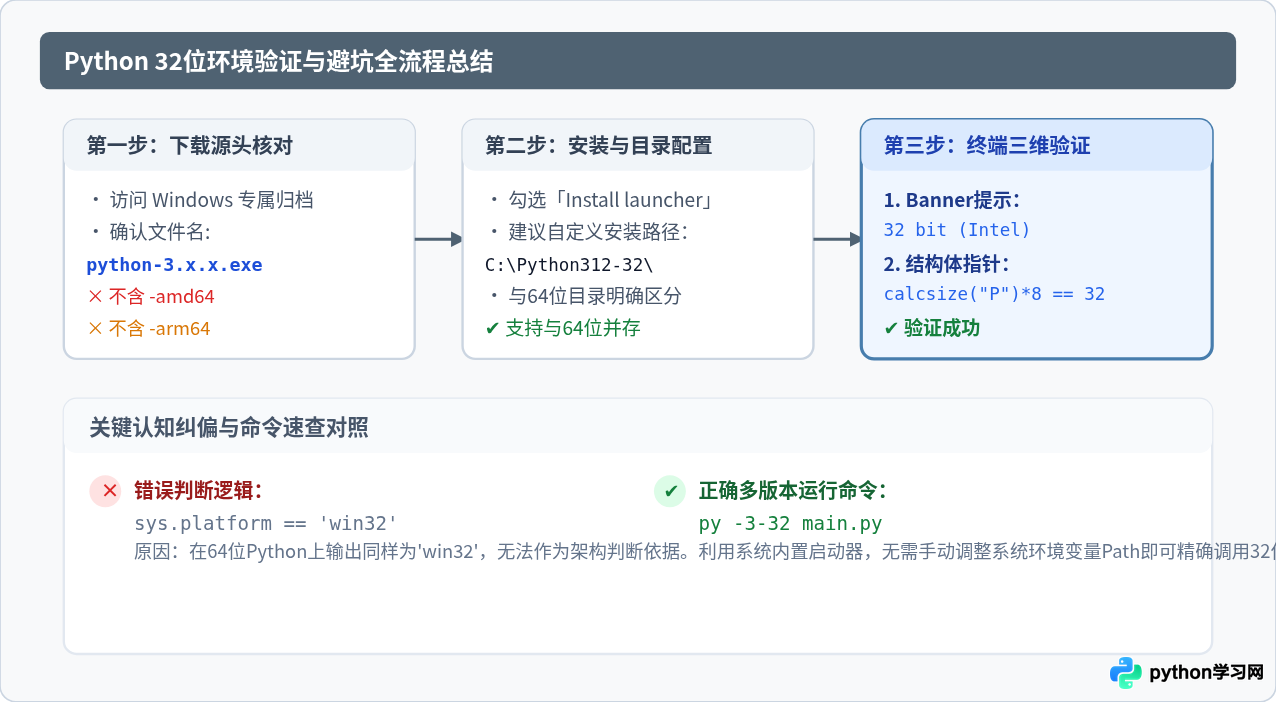Click the 'python学习网' site label
This screenshot has width=1276, height=702.
[x=1207, y=673]
